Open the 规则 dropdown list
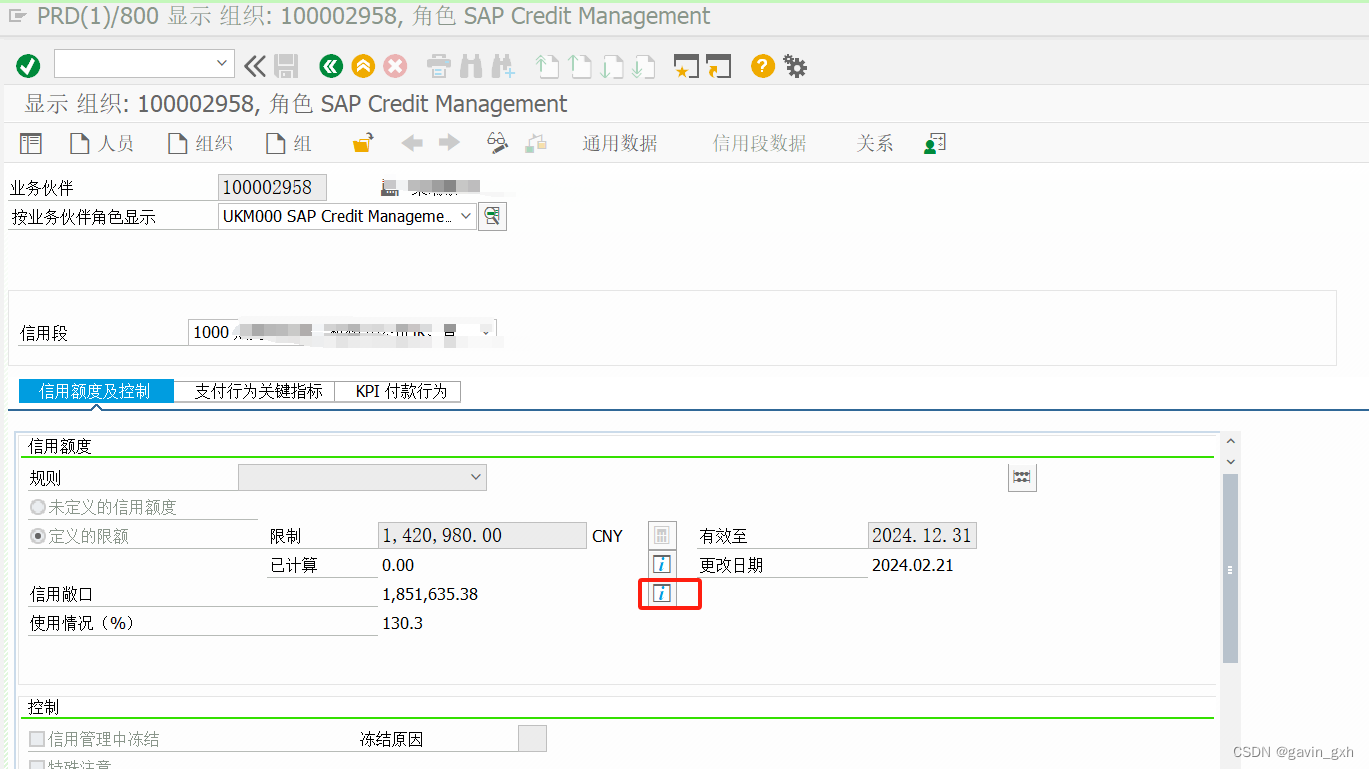 476,477
